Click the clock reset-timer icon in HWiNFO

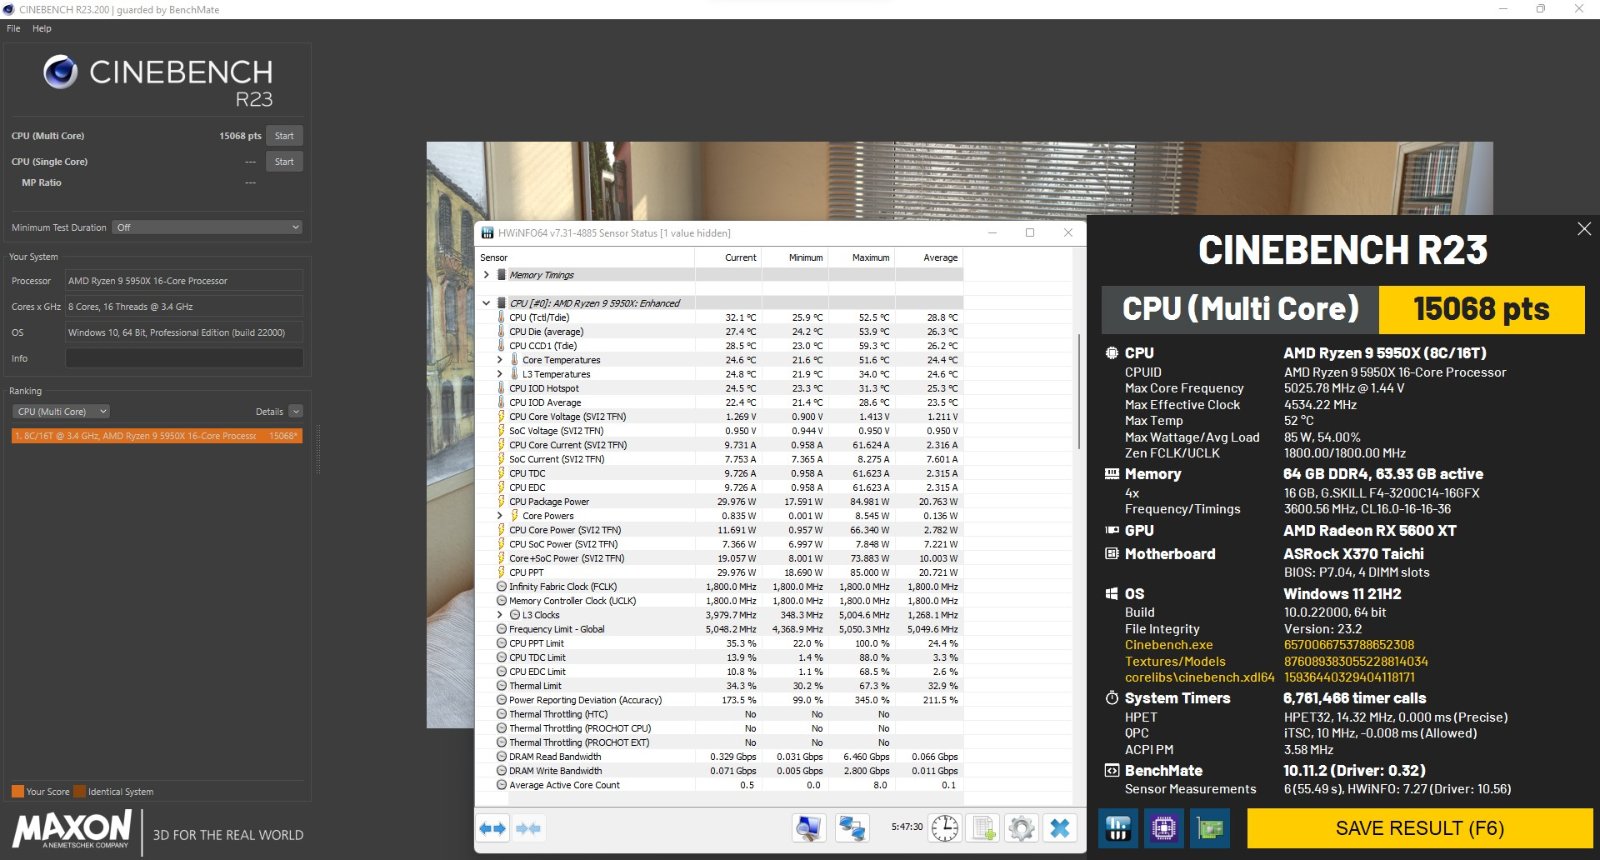pos(945,828)
